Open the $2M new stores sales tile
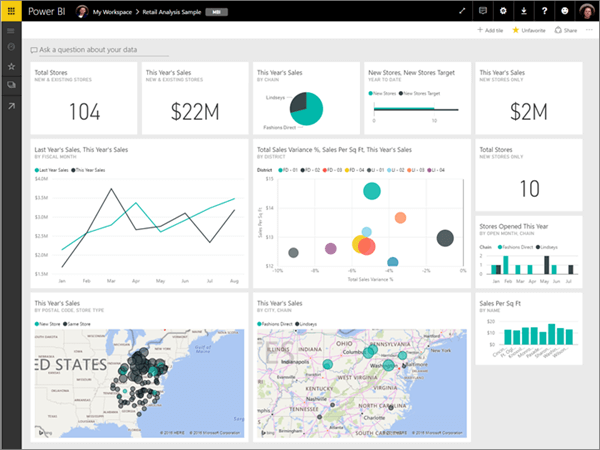The image size is (600, 450). point(529,98)
